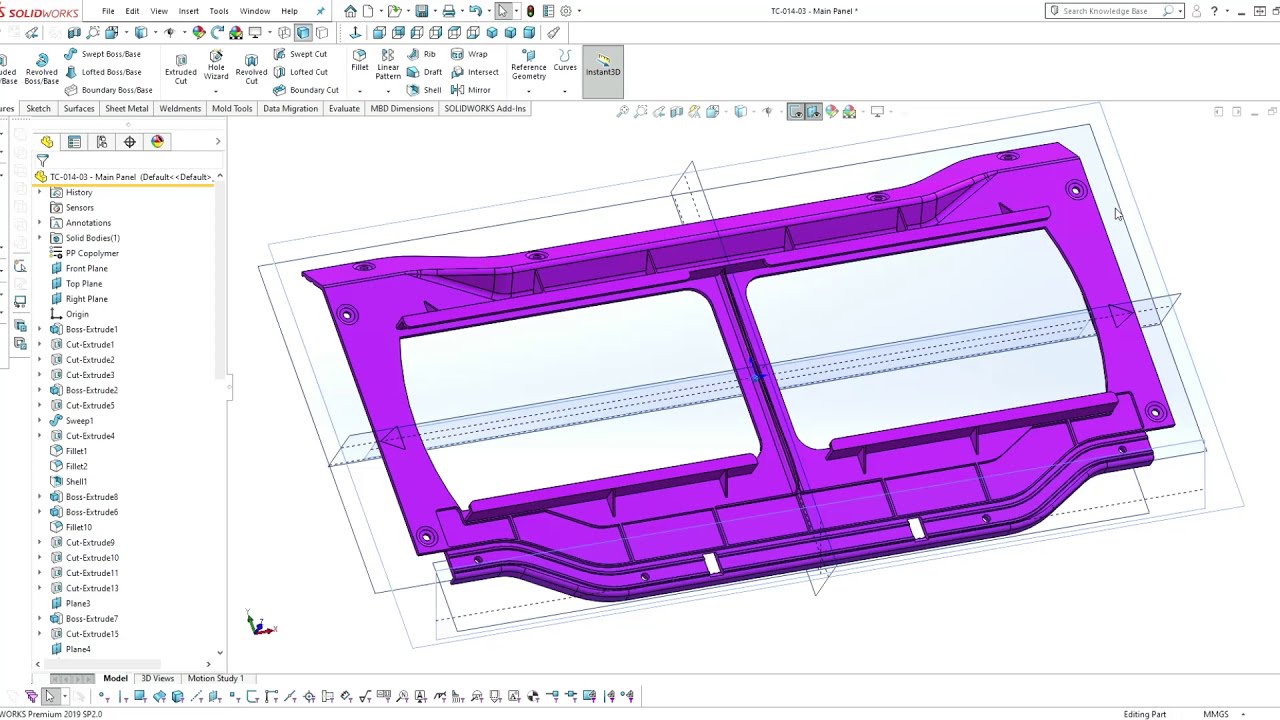Open the MMGS unit system status menu
Image resolution: width=1280 pixels, height=720 pixels.
point(1224,714)
